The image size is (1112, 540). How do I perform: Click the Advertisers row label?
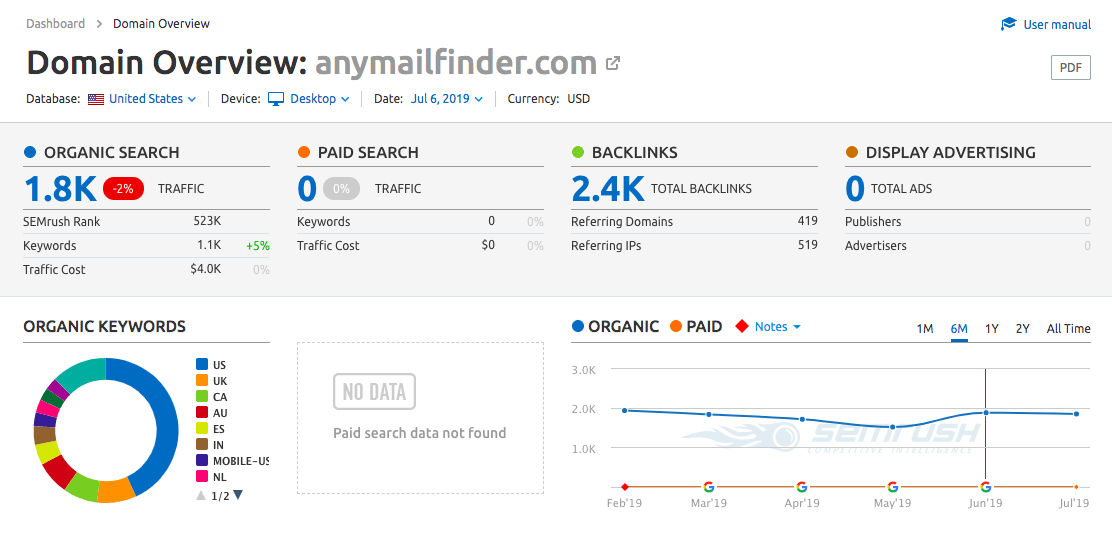click(x=876, y=246)
